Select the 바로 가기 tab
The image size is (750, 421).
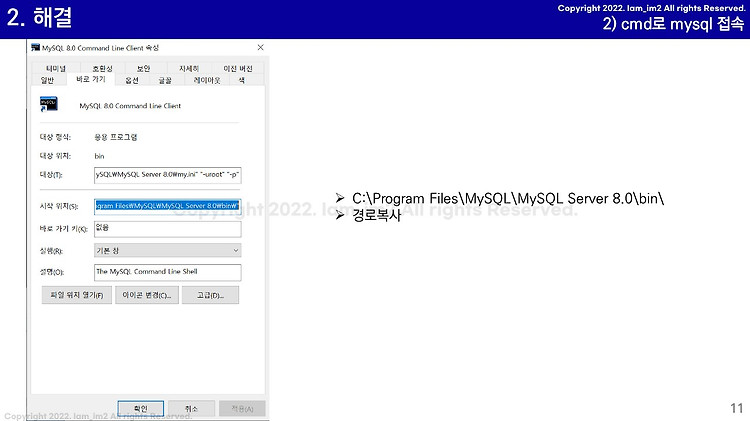coord(91,79)
